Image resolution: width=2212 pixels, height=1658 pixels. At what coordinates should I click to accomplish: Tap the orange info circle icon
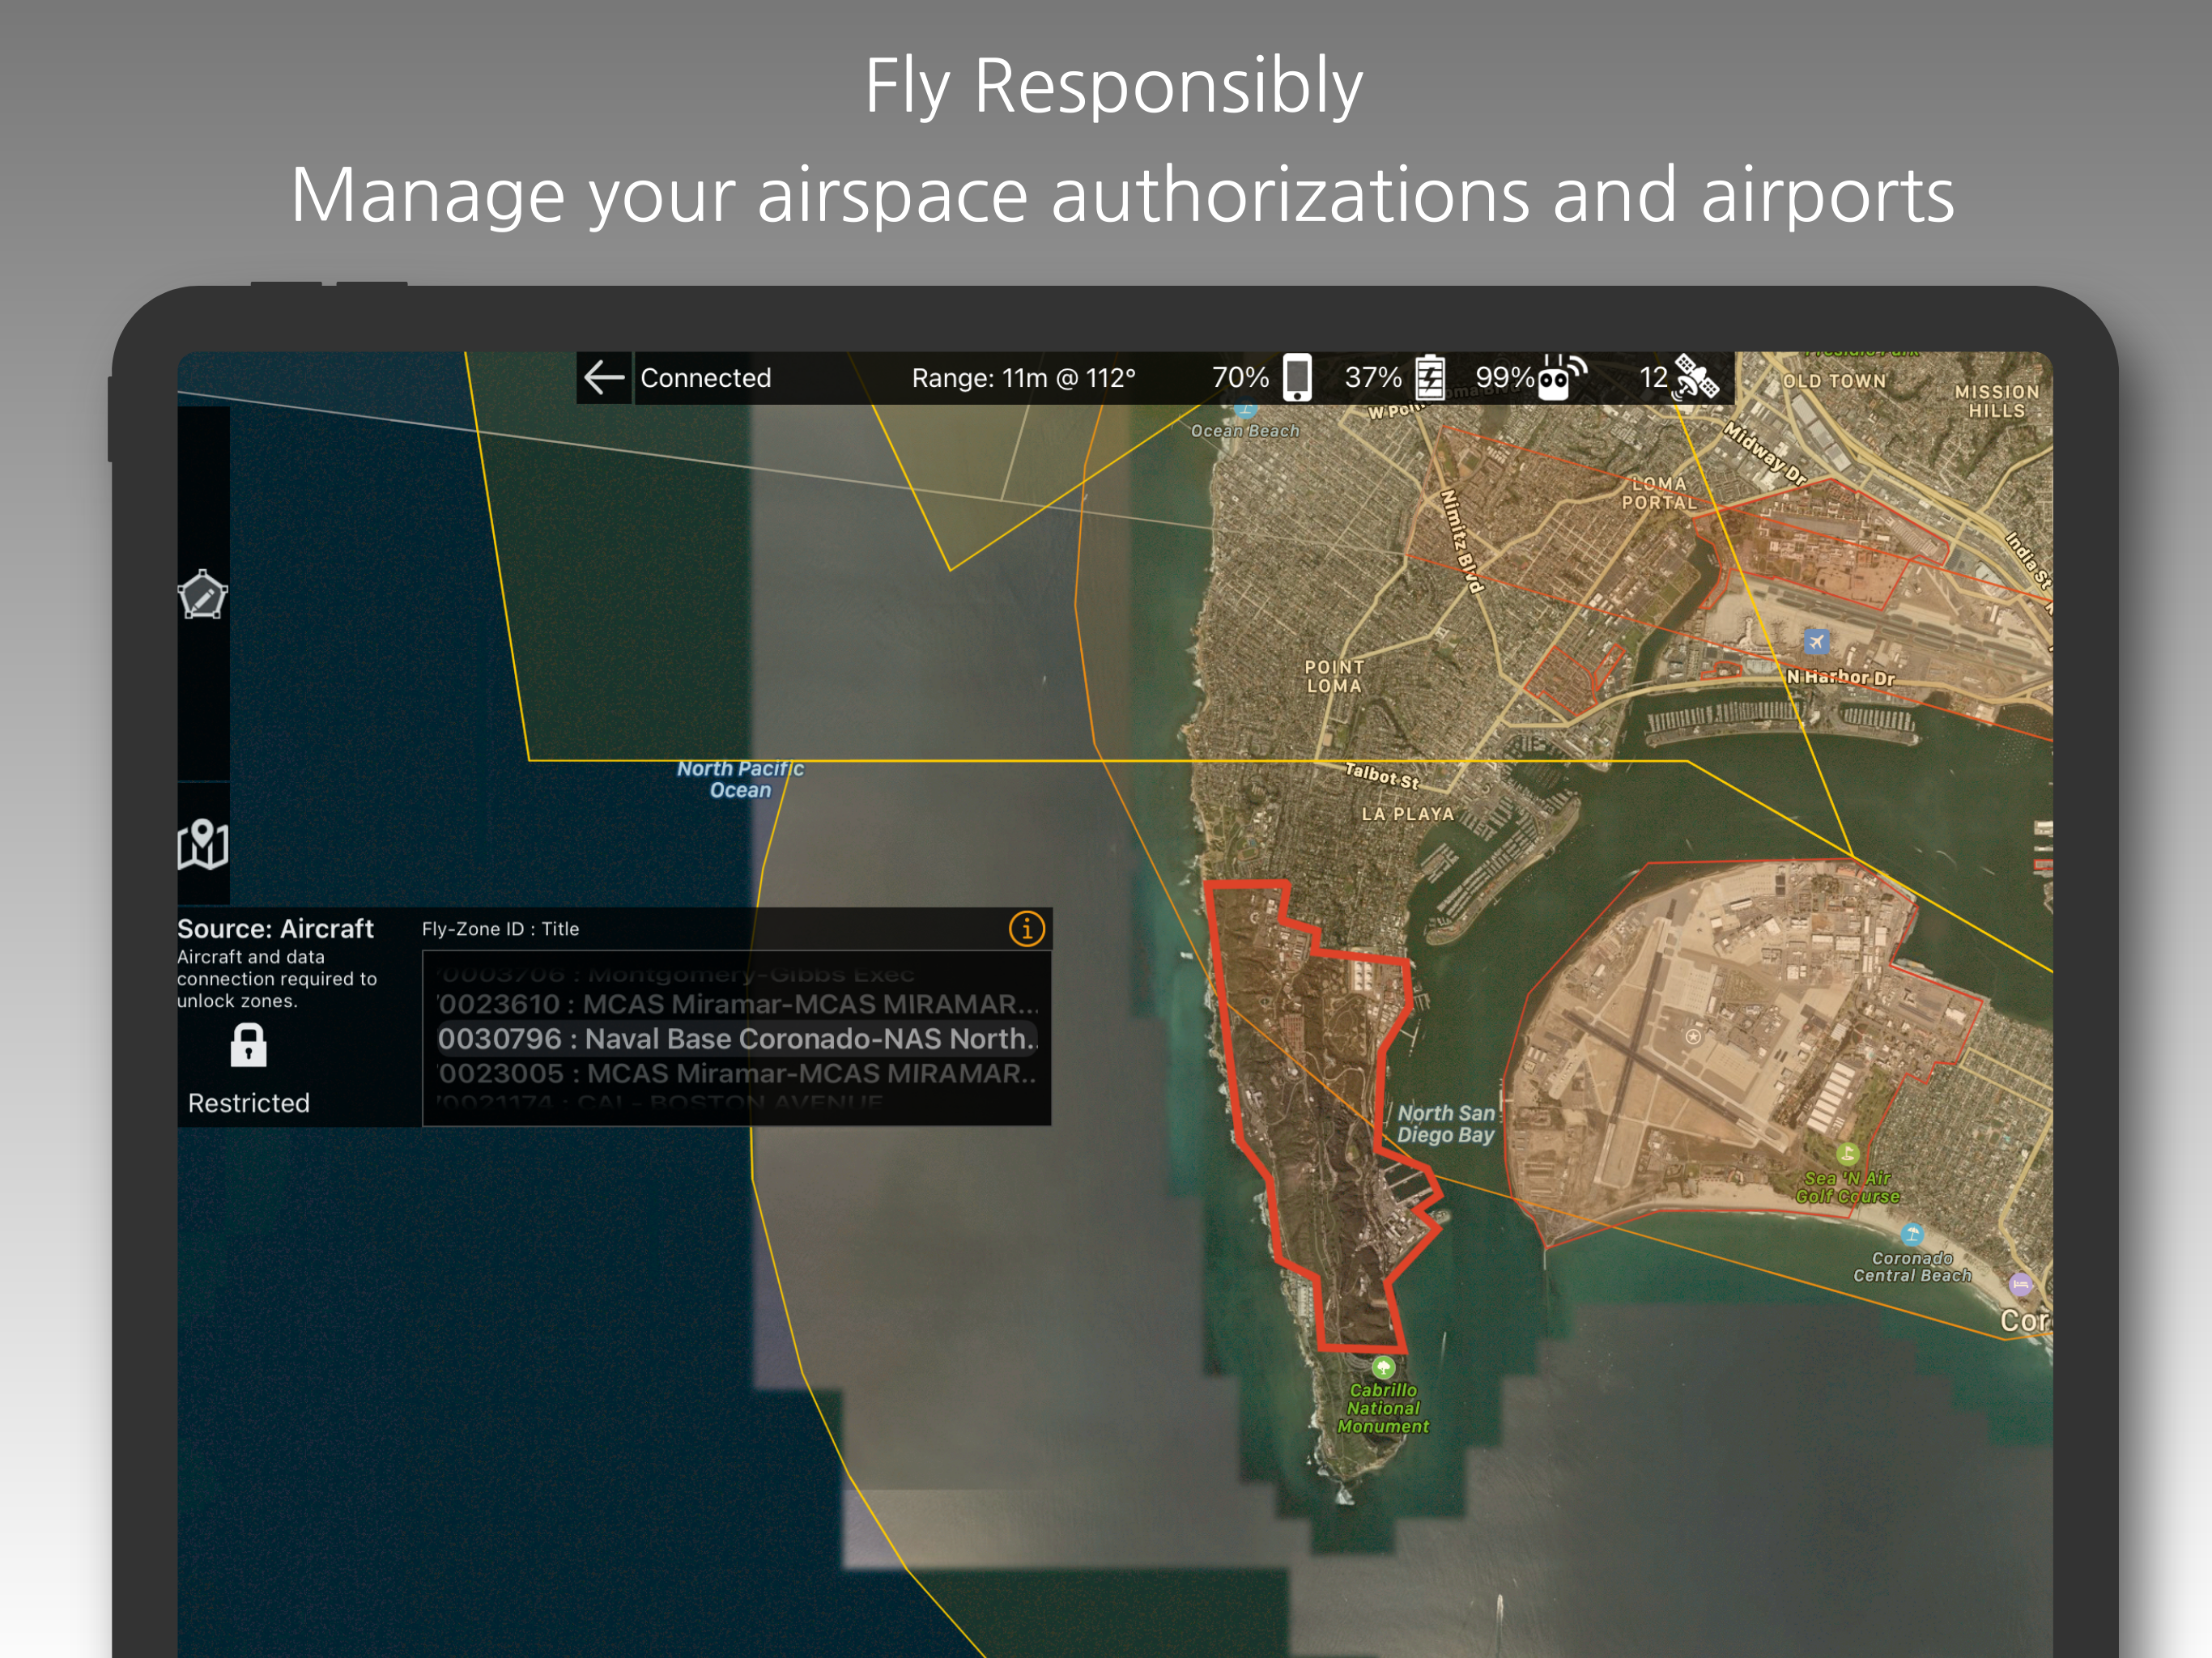[1027, 929]
